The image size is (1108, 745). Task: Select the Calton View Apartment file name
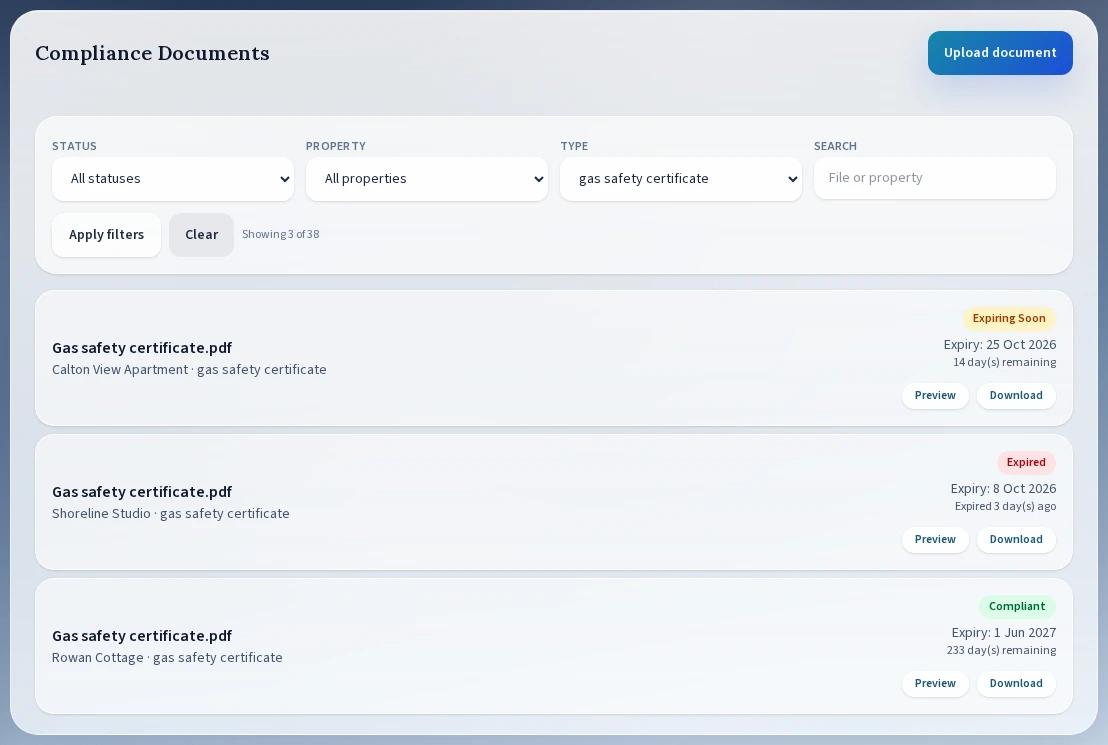tap(142, 348)
